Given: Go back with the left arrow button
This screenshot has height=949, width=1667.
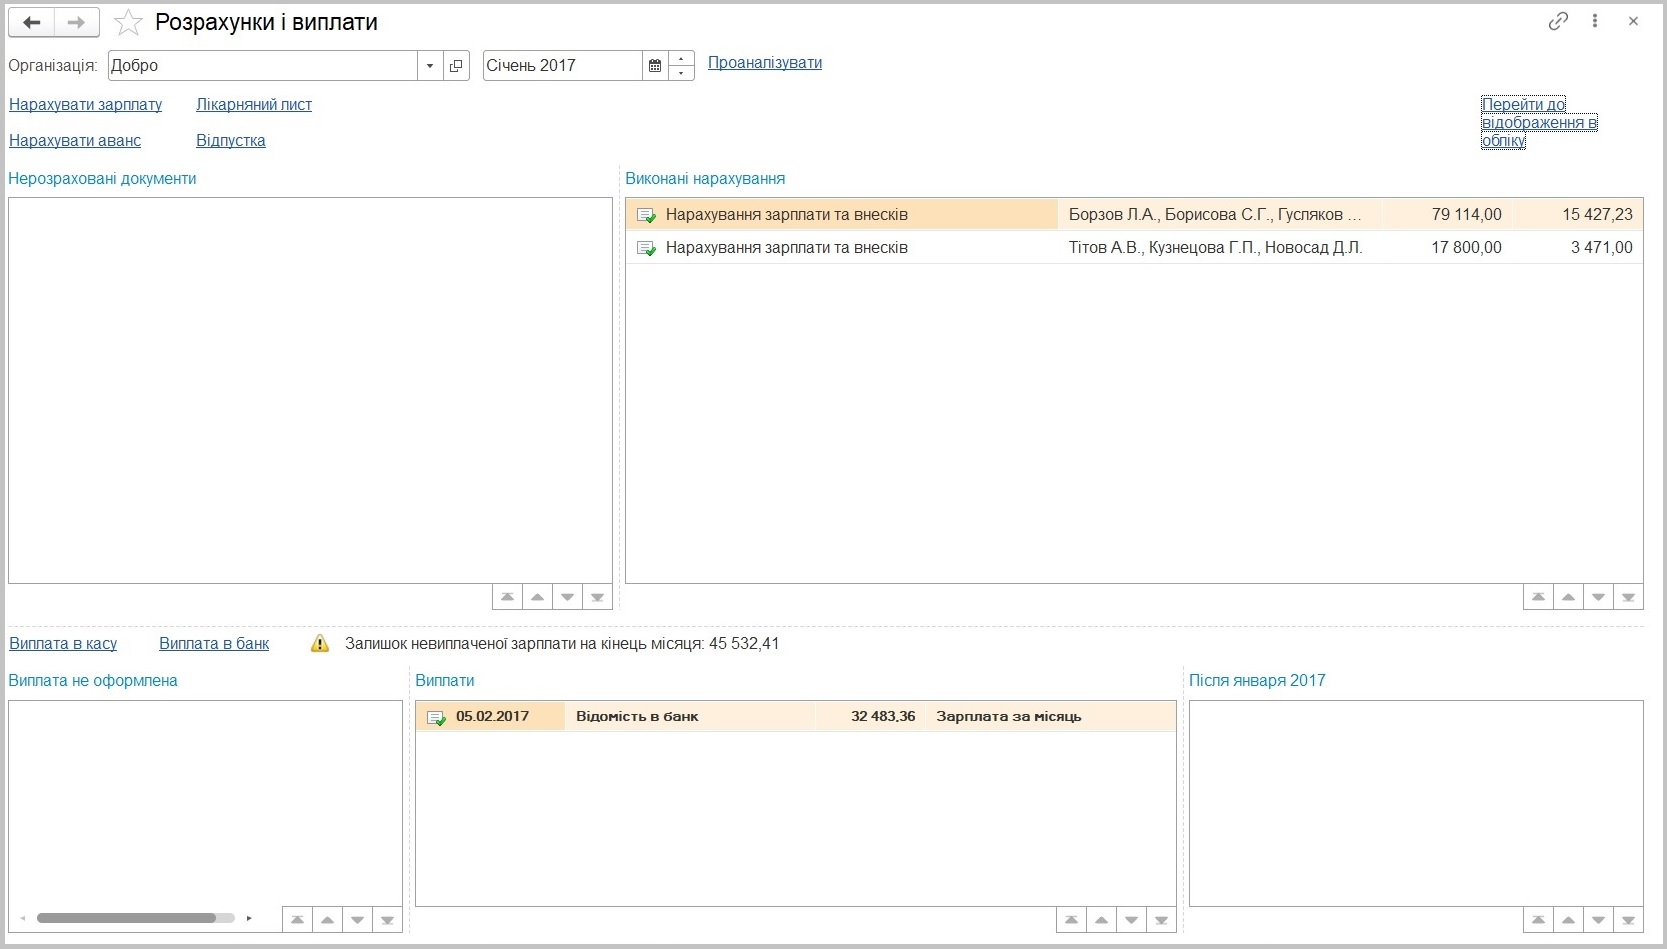Looking at the screenshot, I should (x=32, y=22).
